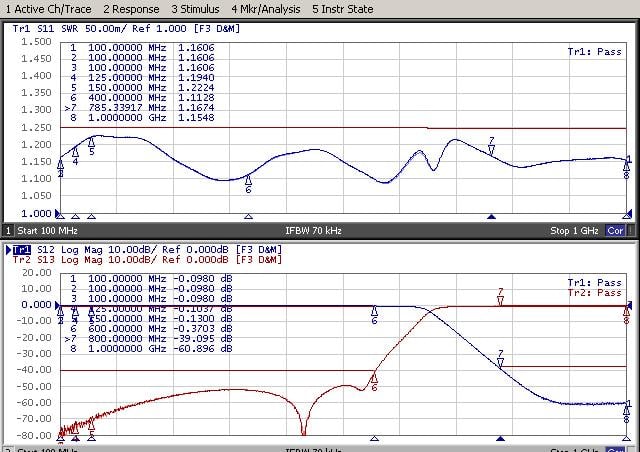
Task: Select active marker 7 on the SWR trace
Action: 491,146
